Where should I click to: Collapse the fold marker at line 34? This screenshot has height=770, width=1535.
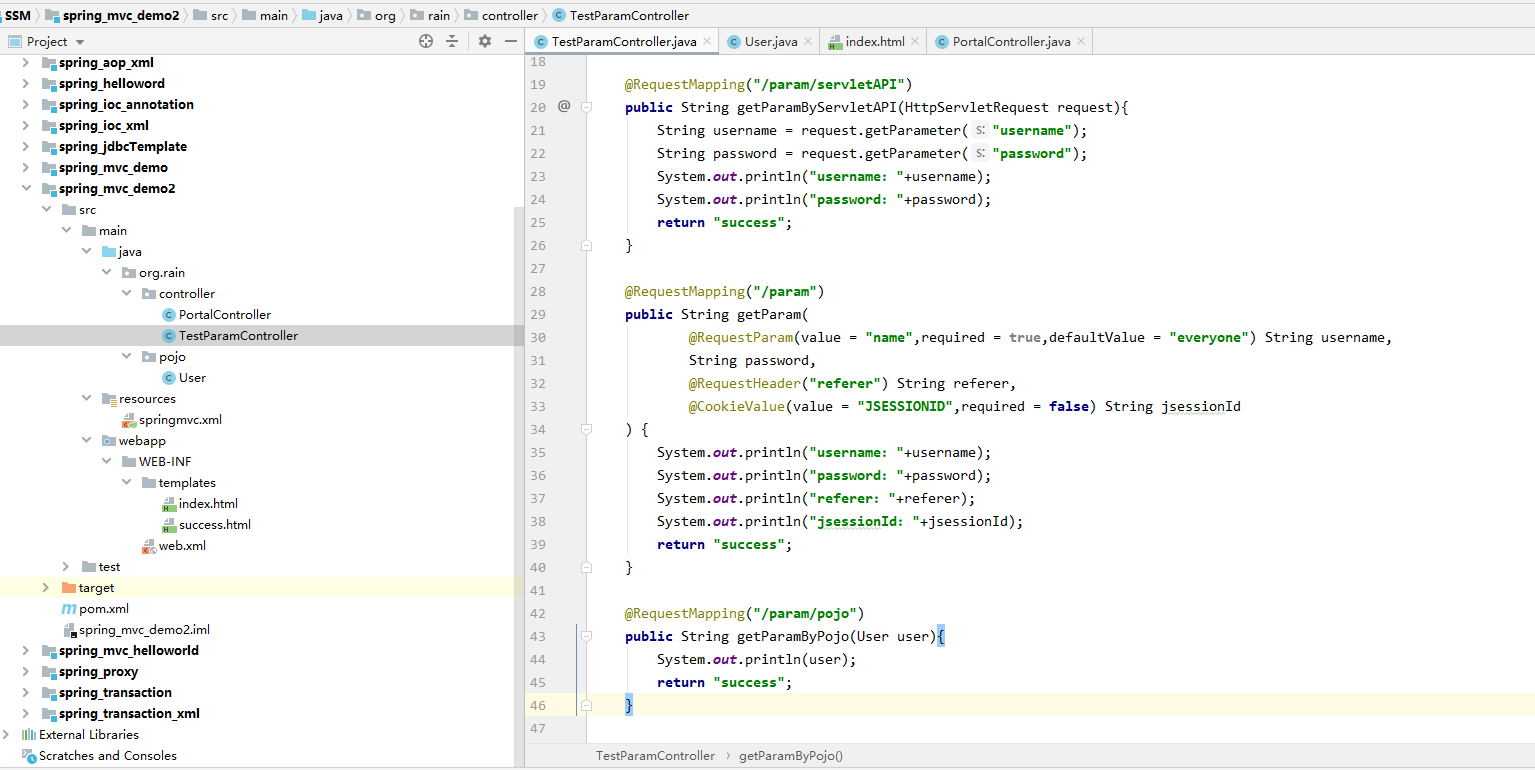(587, 429)
